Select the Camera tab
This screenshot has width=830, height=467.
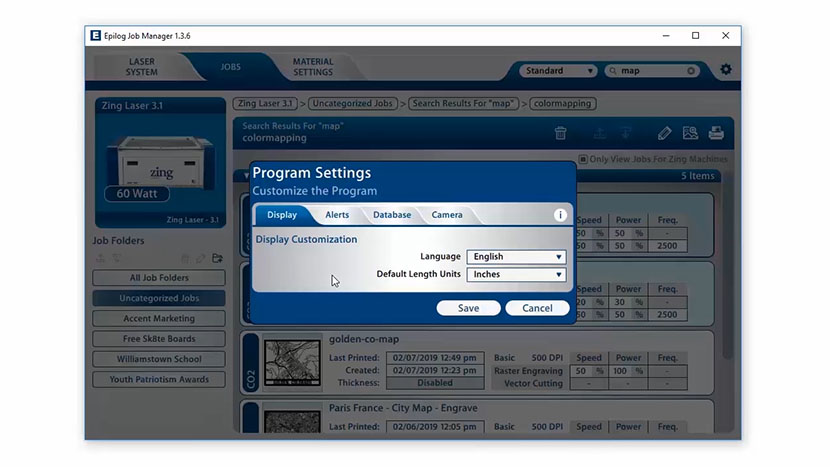tap(447, 215)
